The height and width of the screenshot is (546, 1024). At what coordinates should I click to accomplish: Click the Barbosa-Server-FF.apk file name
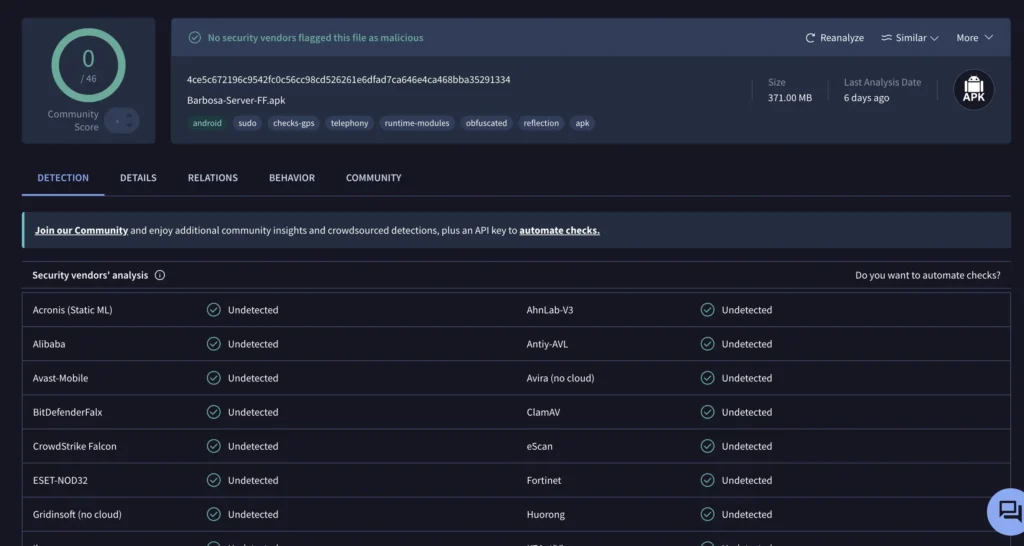point(236,101)
